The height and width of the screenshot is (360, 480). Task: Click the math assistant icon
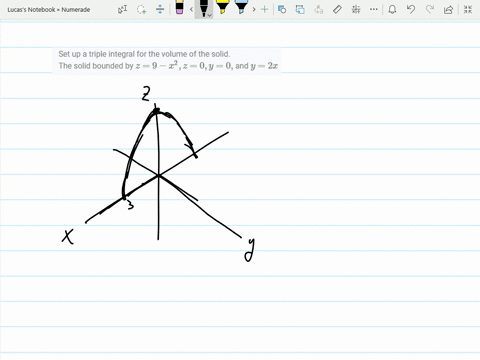(356, 9)
